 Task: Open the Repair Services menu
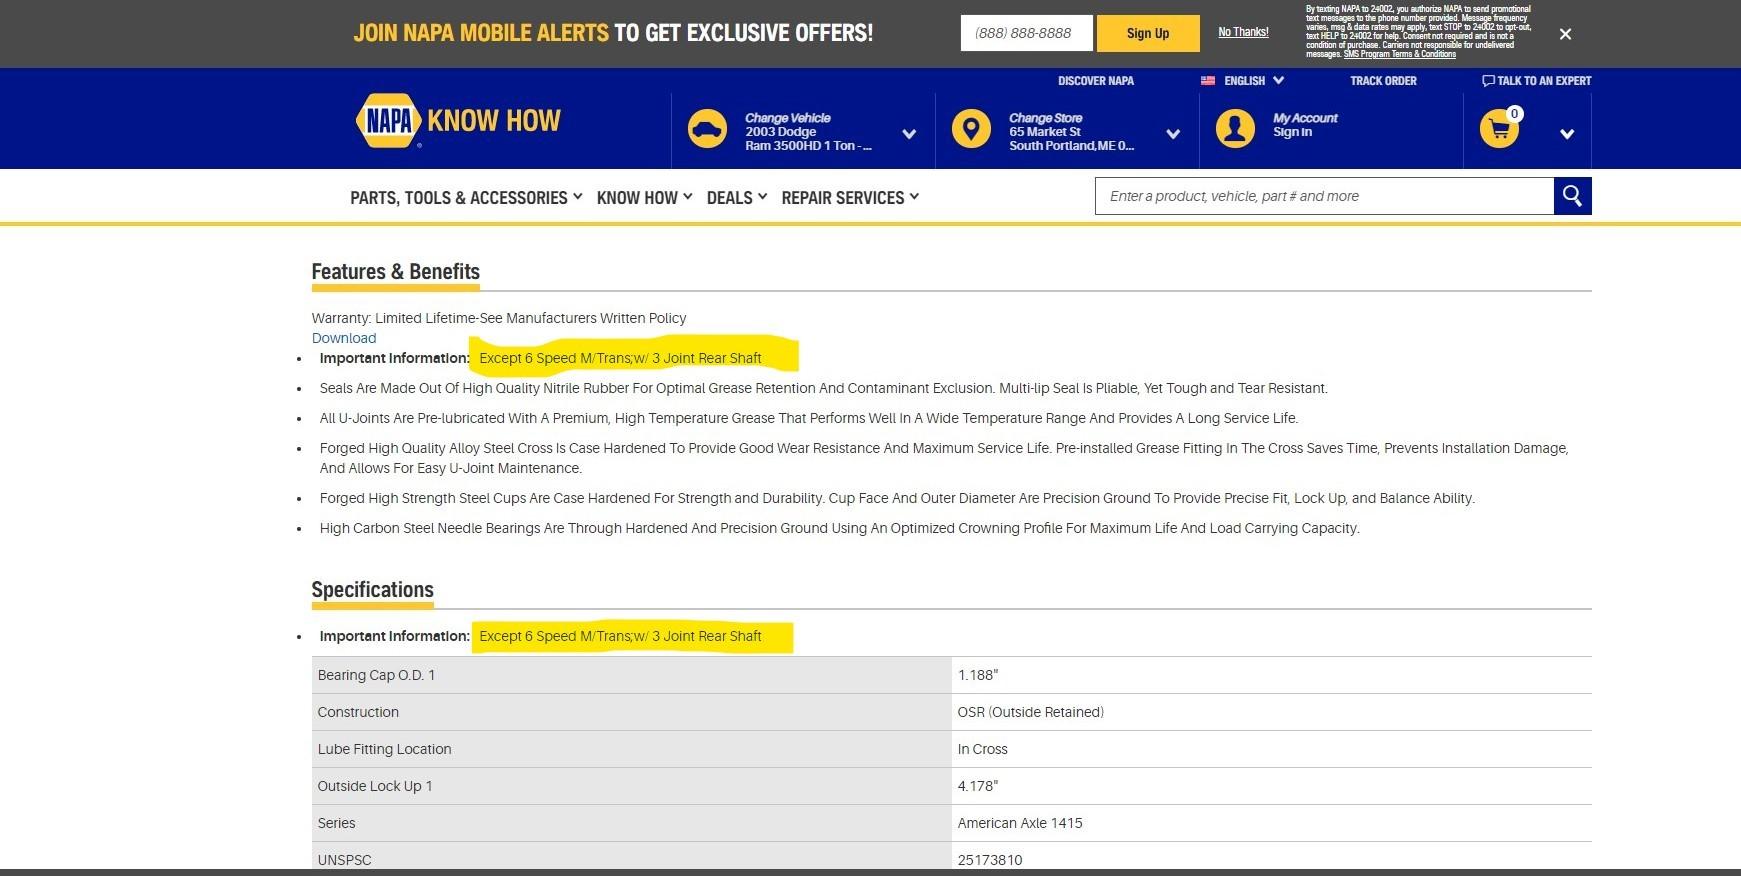click(x=850, y=198)
